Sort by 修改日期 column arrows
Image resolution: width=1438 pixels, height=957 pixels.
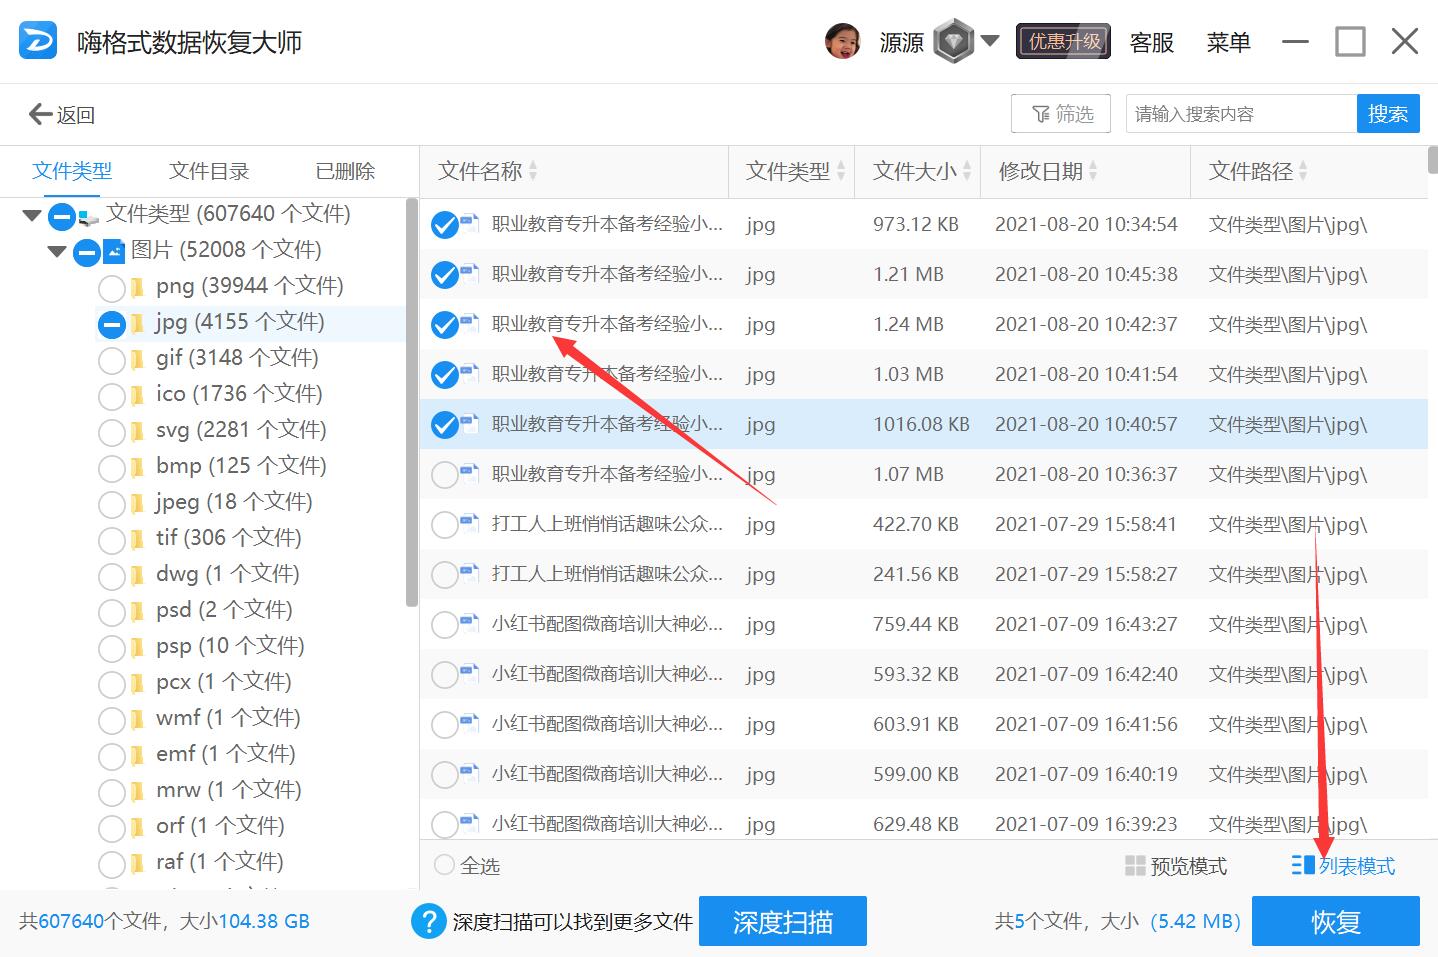click(x=1093, y=171)
